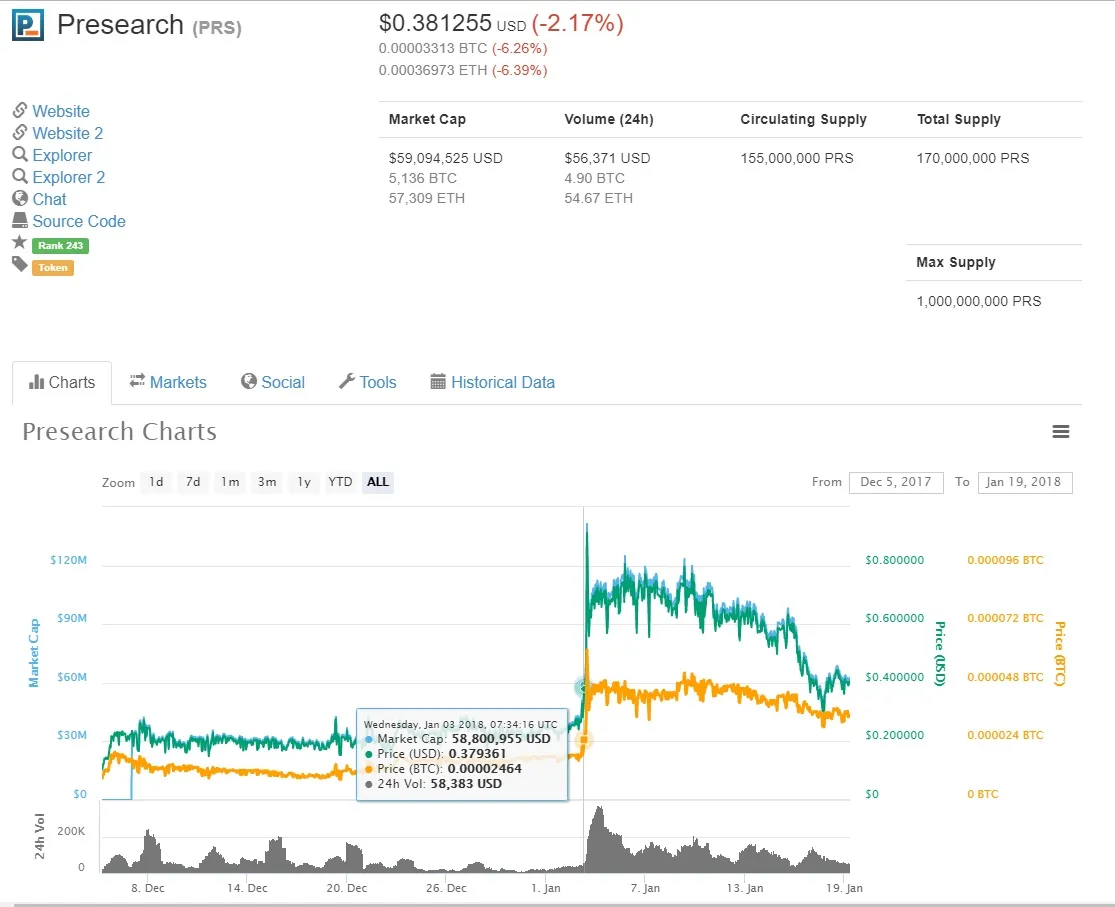Click the Presearch Charts heading
The width and height of the screenshot is (1115, 907).
pyautogui.click(x=119, y=431)
